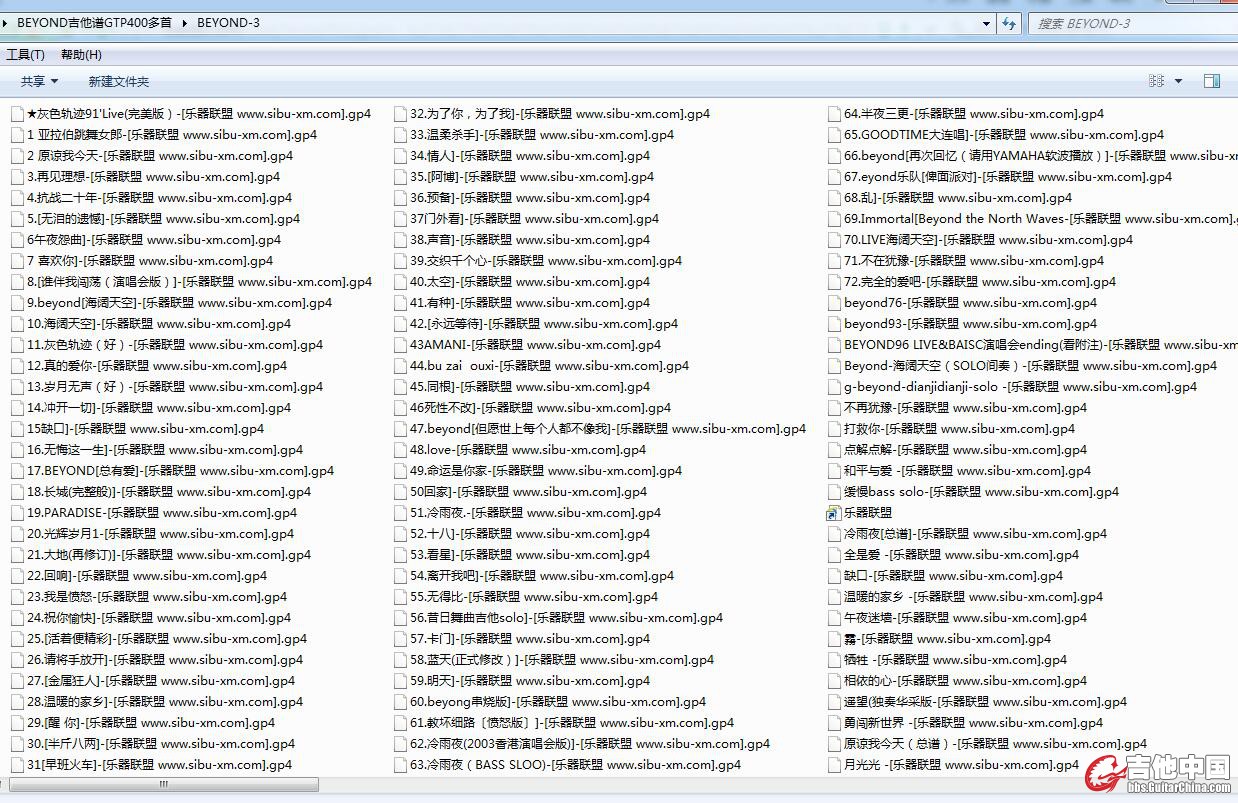Open the view options dropdown arrow
Image resolution: width=1238 pixels, height=803 pixels.
pos(1178,81)
